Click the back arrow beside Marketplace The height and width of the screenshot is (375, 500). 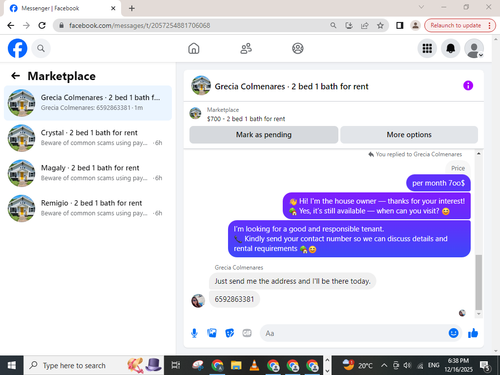click(x=15, y=76)
